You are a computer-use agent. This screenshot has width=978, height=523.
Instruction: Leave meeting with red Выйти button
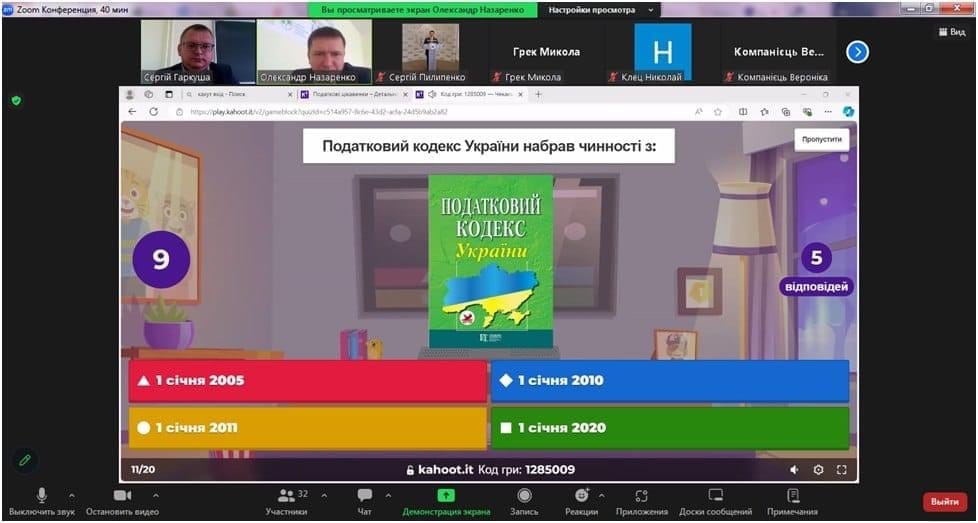click(x=944, y=501)
